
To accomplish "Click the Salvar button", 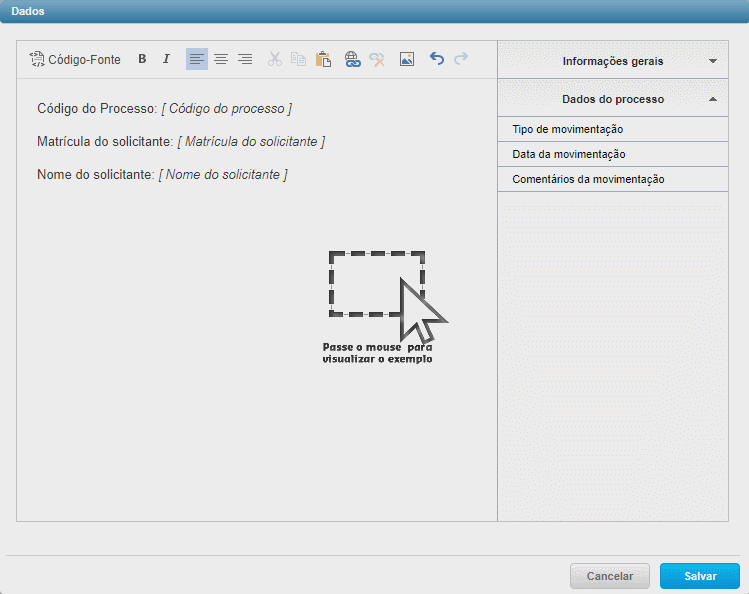I will pyautogui.click(x=699, y=576).
